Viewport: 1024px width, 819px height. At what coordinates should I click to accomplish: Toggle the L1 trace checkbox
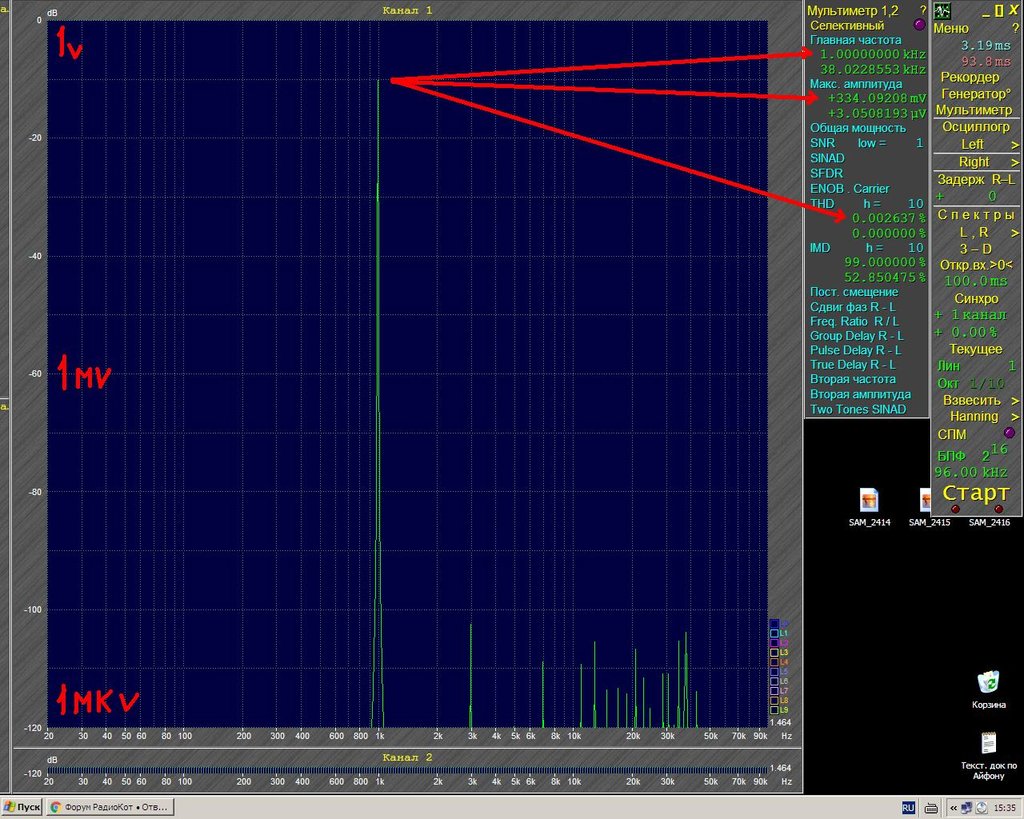(x=774, y=634)
